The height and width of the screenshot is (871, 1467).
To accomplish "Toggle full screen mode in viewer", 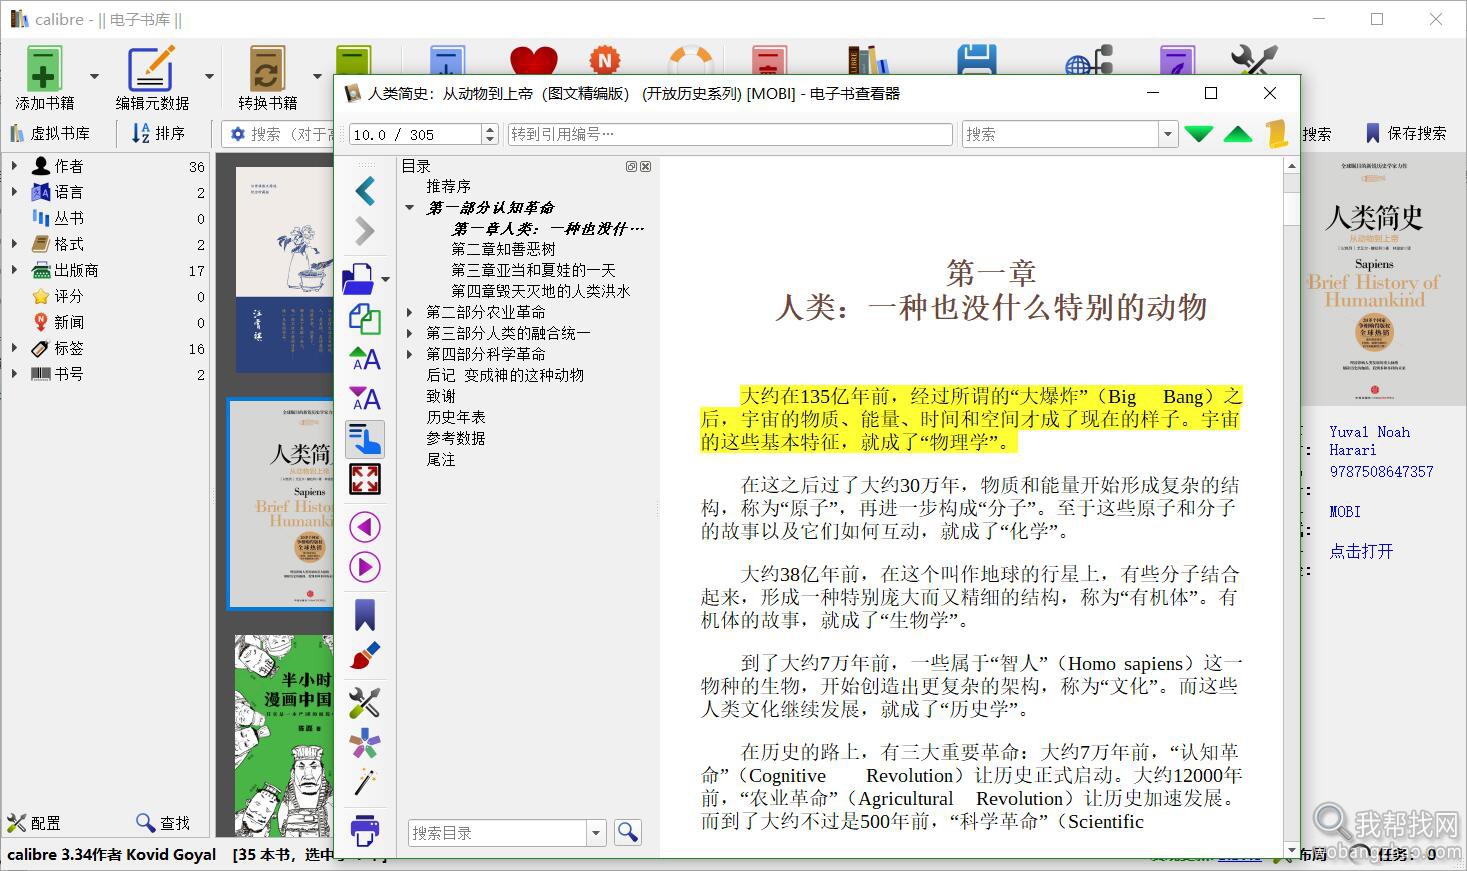I will pyautogui.click(x=365, y=479).
